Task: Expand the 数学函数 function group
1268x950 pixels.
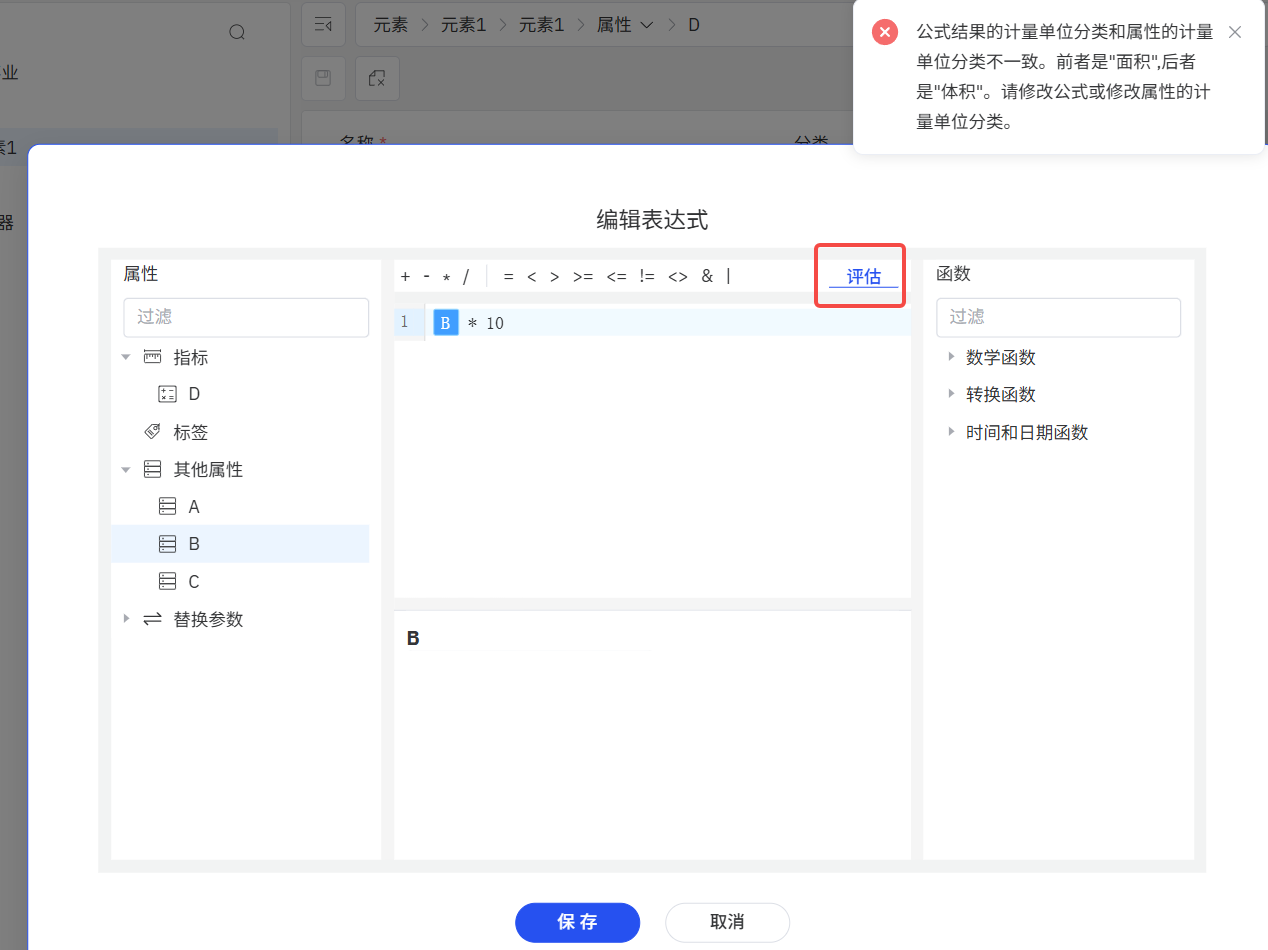Action: pos(950,357)
